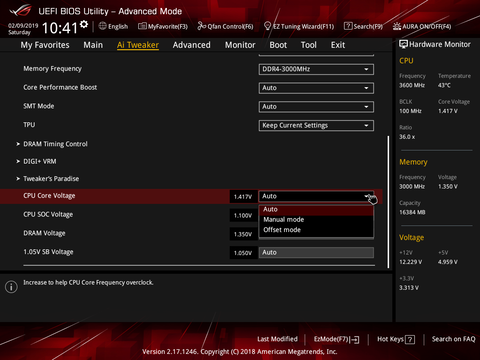The image size is (480, 360).
Task: Open the SMT Mode dropdown
Action: 316,107
